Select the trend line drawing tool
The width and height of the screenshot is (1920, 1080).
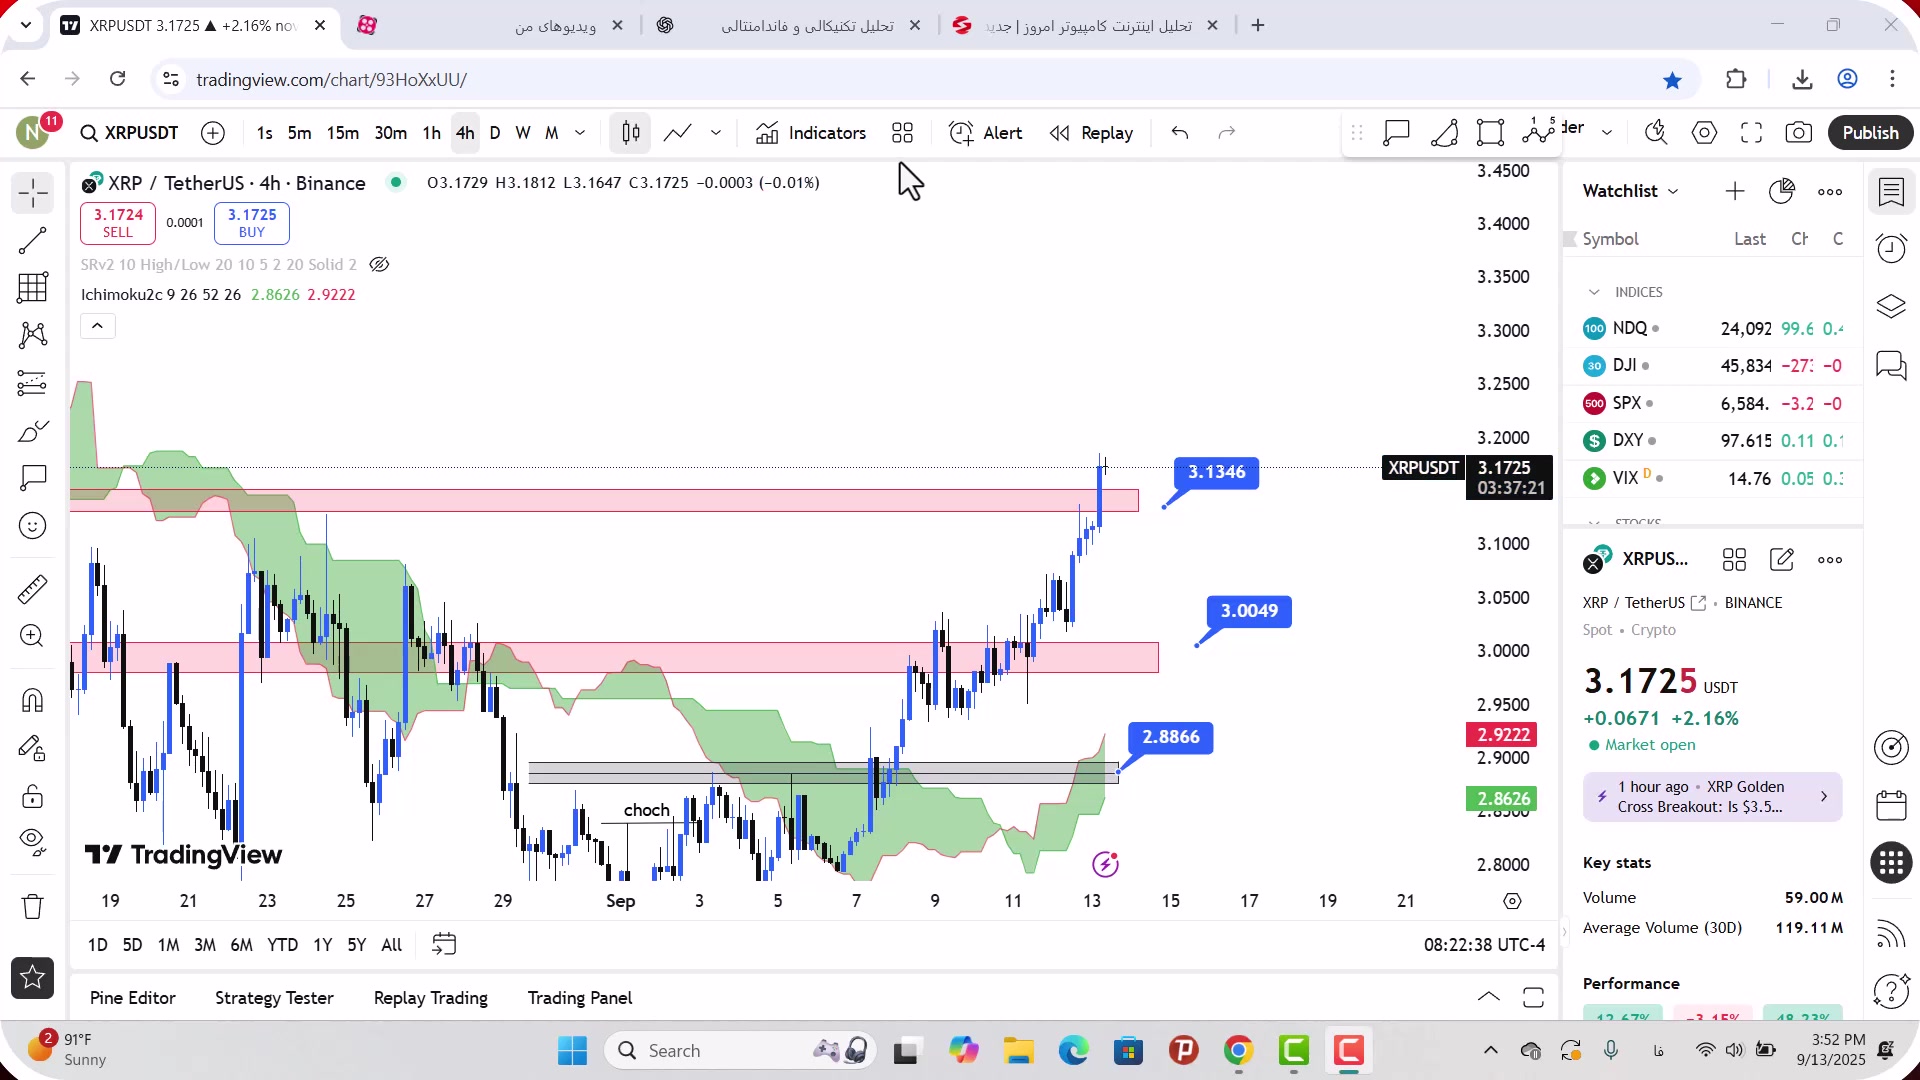[33, 240]
